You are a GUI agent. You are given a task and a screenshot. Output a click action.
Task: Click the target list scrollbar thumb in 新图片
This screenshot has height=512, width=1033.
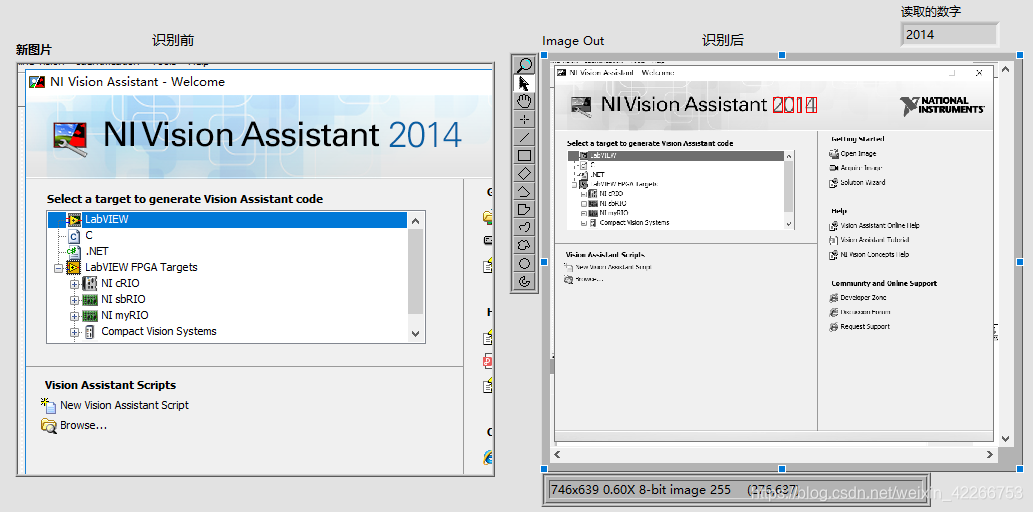click(415, 272)
